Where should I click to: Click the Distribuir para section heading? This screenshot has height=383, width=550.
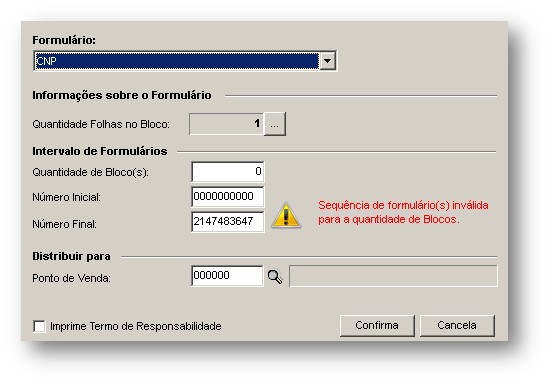(71, 256)
